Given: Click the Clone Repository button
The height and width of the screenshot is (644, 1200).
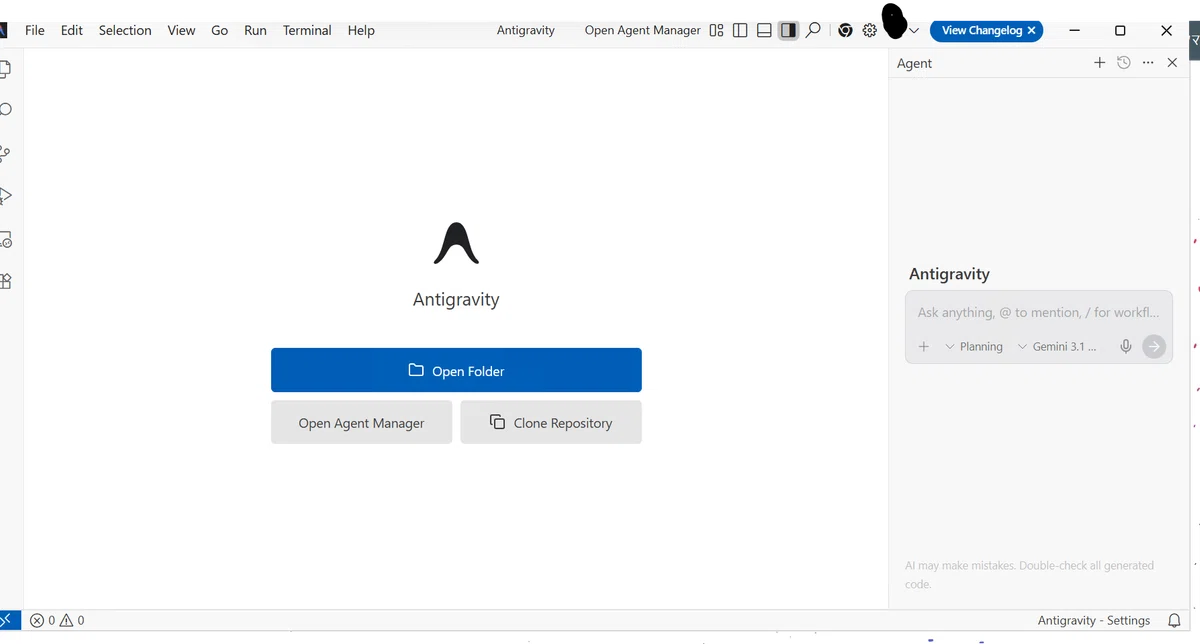Looking at the screenshot, I should click(551, 422).
